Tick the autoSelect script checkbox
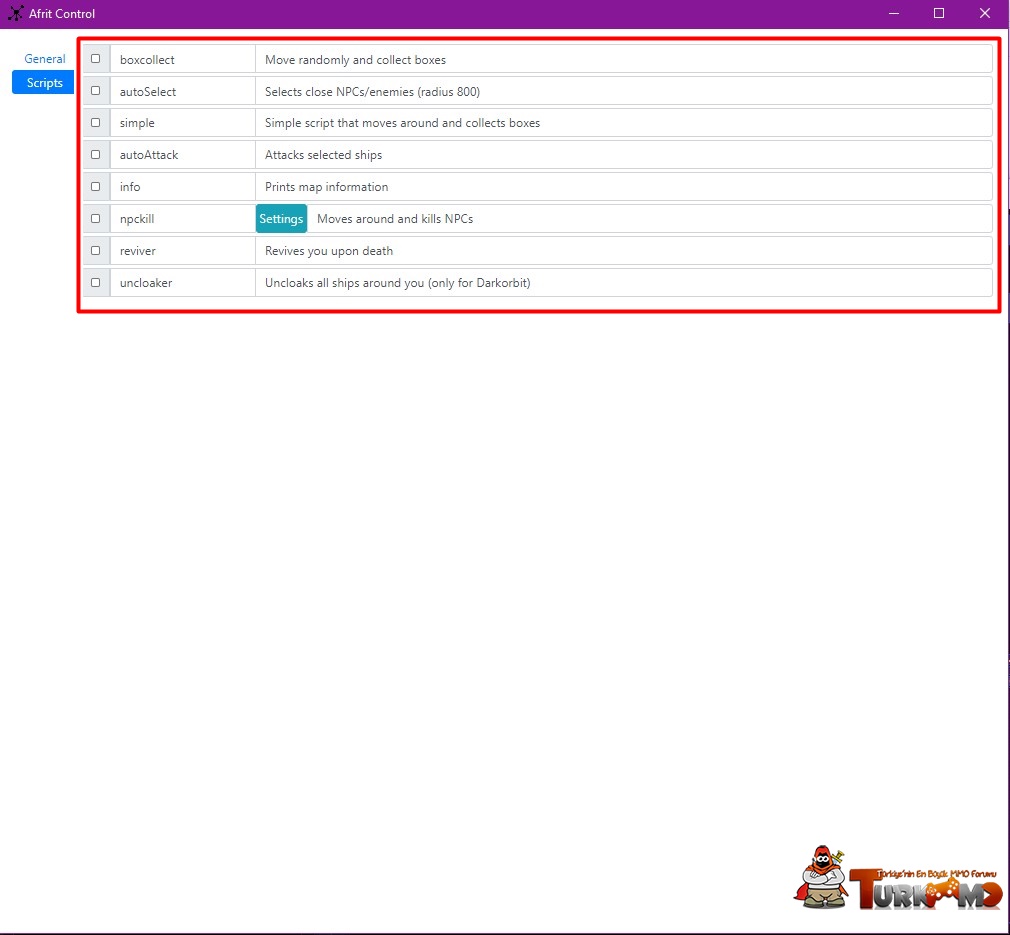Viewport: 1010px width, 935px height. pyautogui.click(x=96, y=91)
